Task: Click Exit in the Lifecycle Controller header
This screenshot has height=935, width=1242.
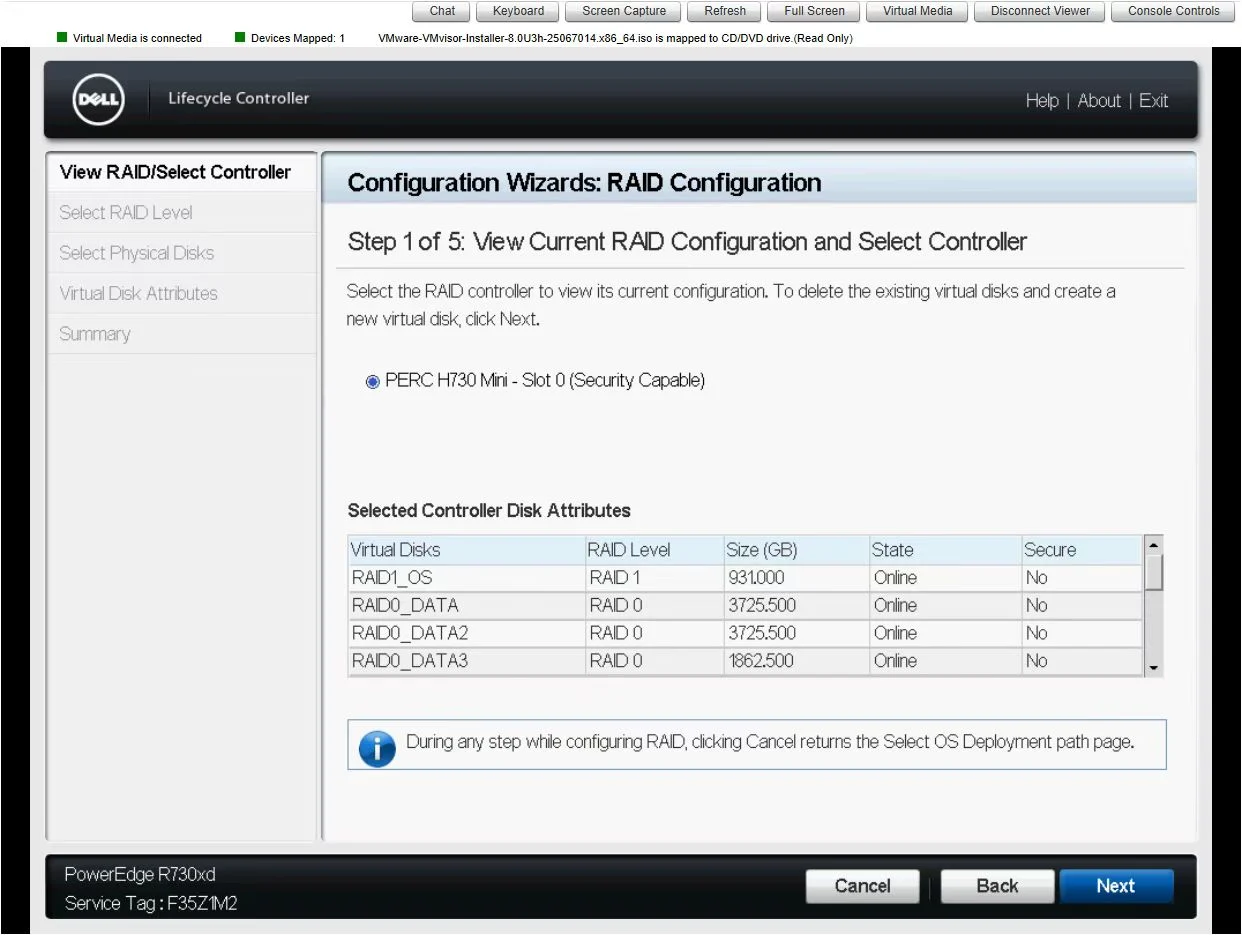Action: click(1153, 101)
